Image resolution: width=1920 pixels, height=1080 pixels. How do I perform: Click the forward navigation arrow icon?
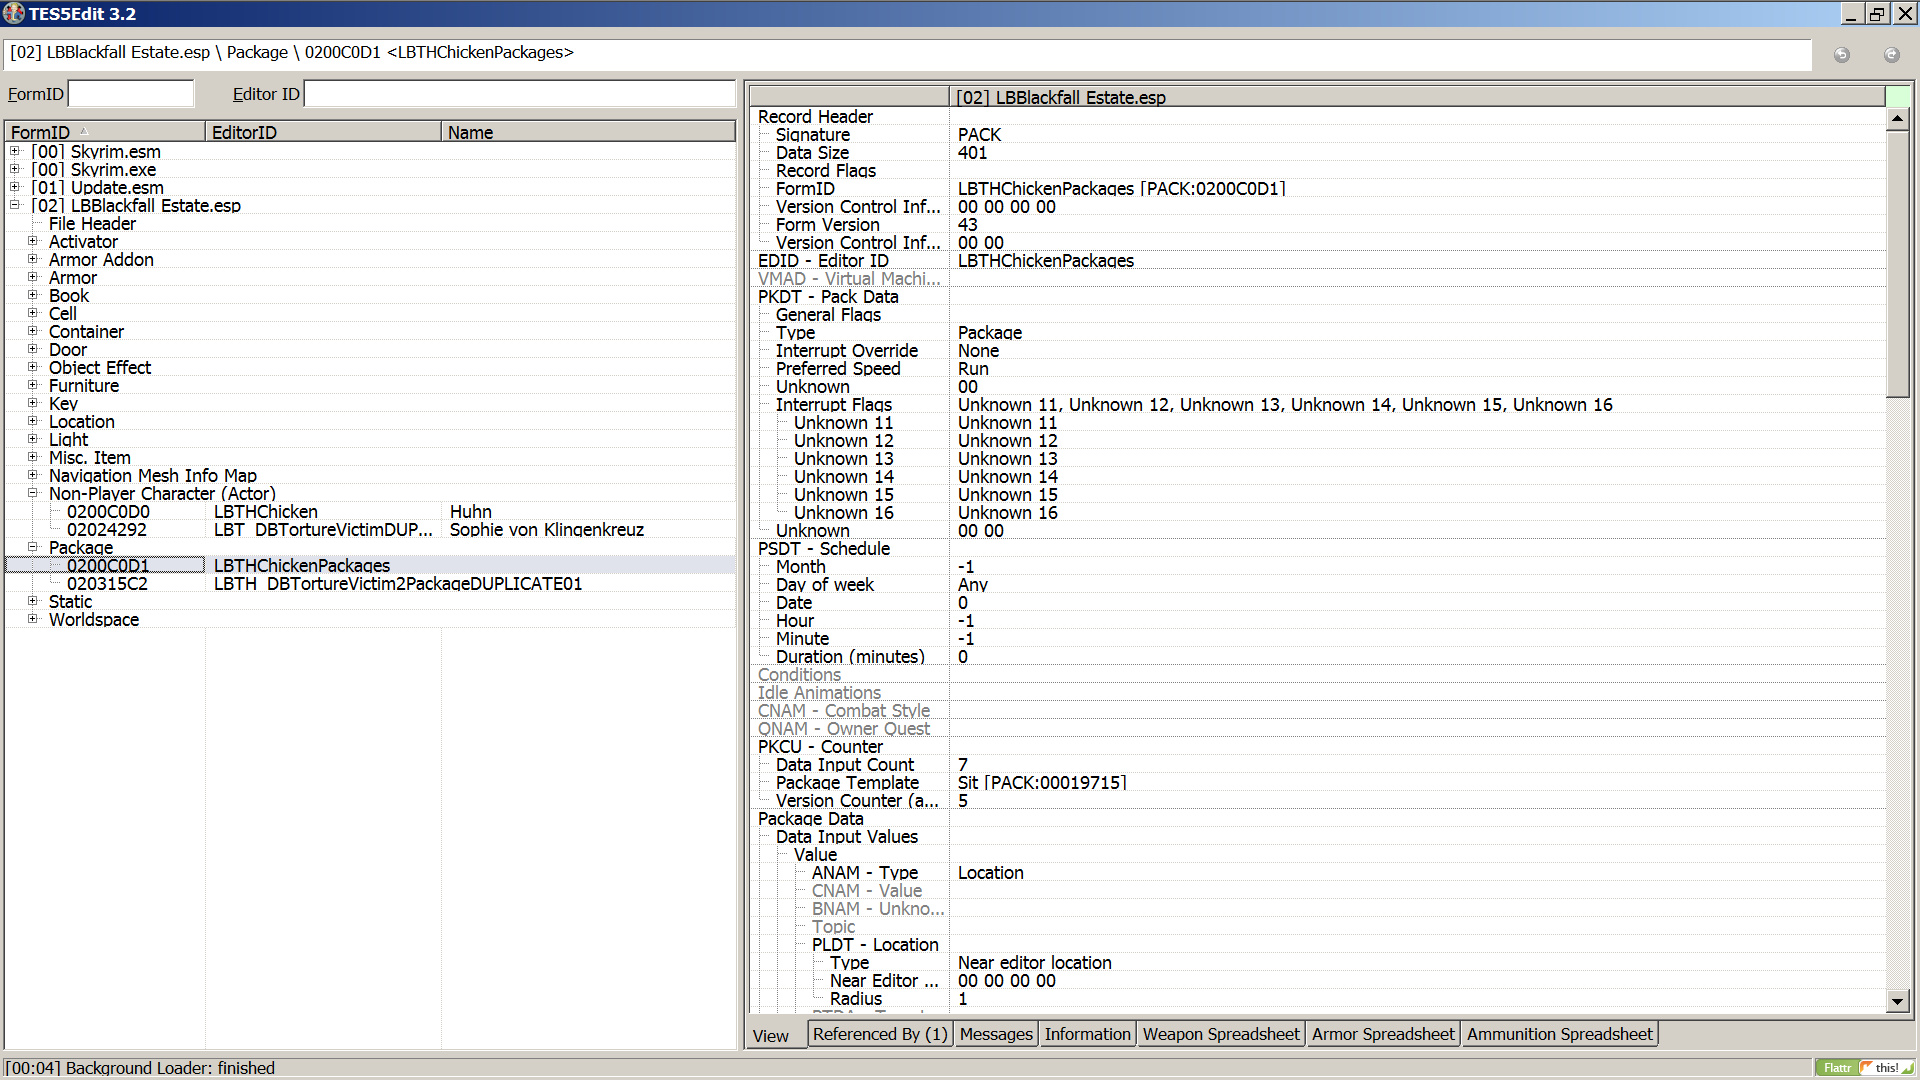coord(1891,55)
